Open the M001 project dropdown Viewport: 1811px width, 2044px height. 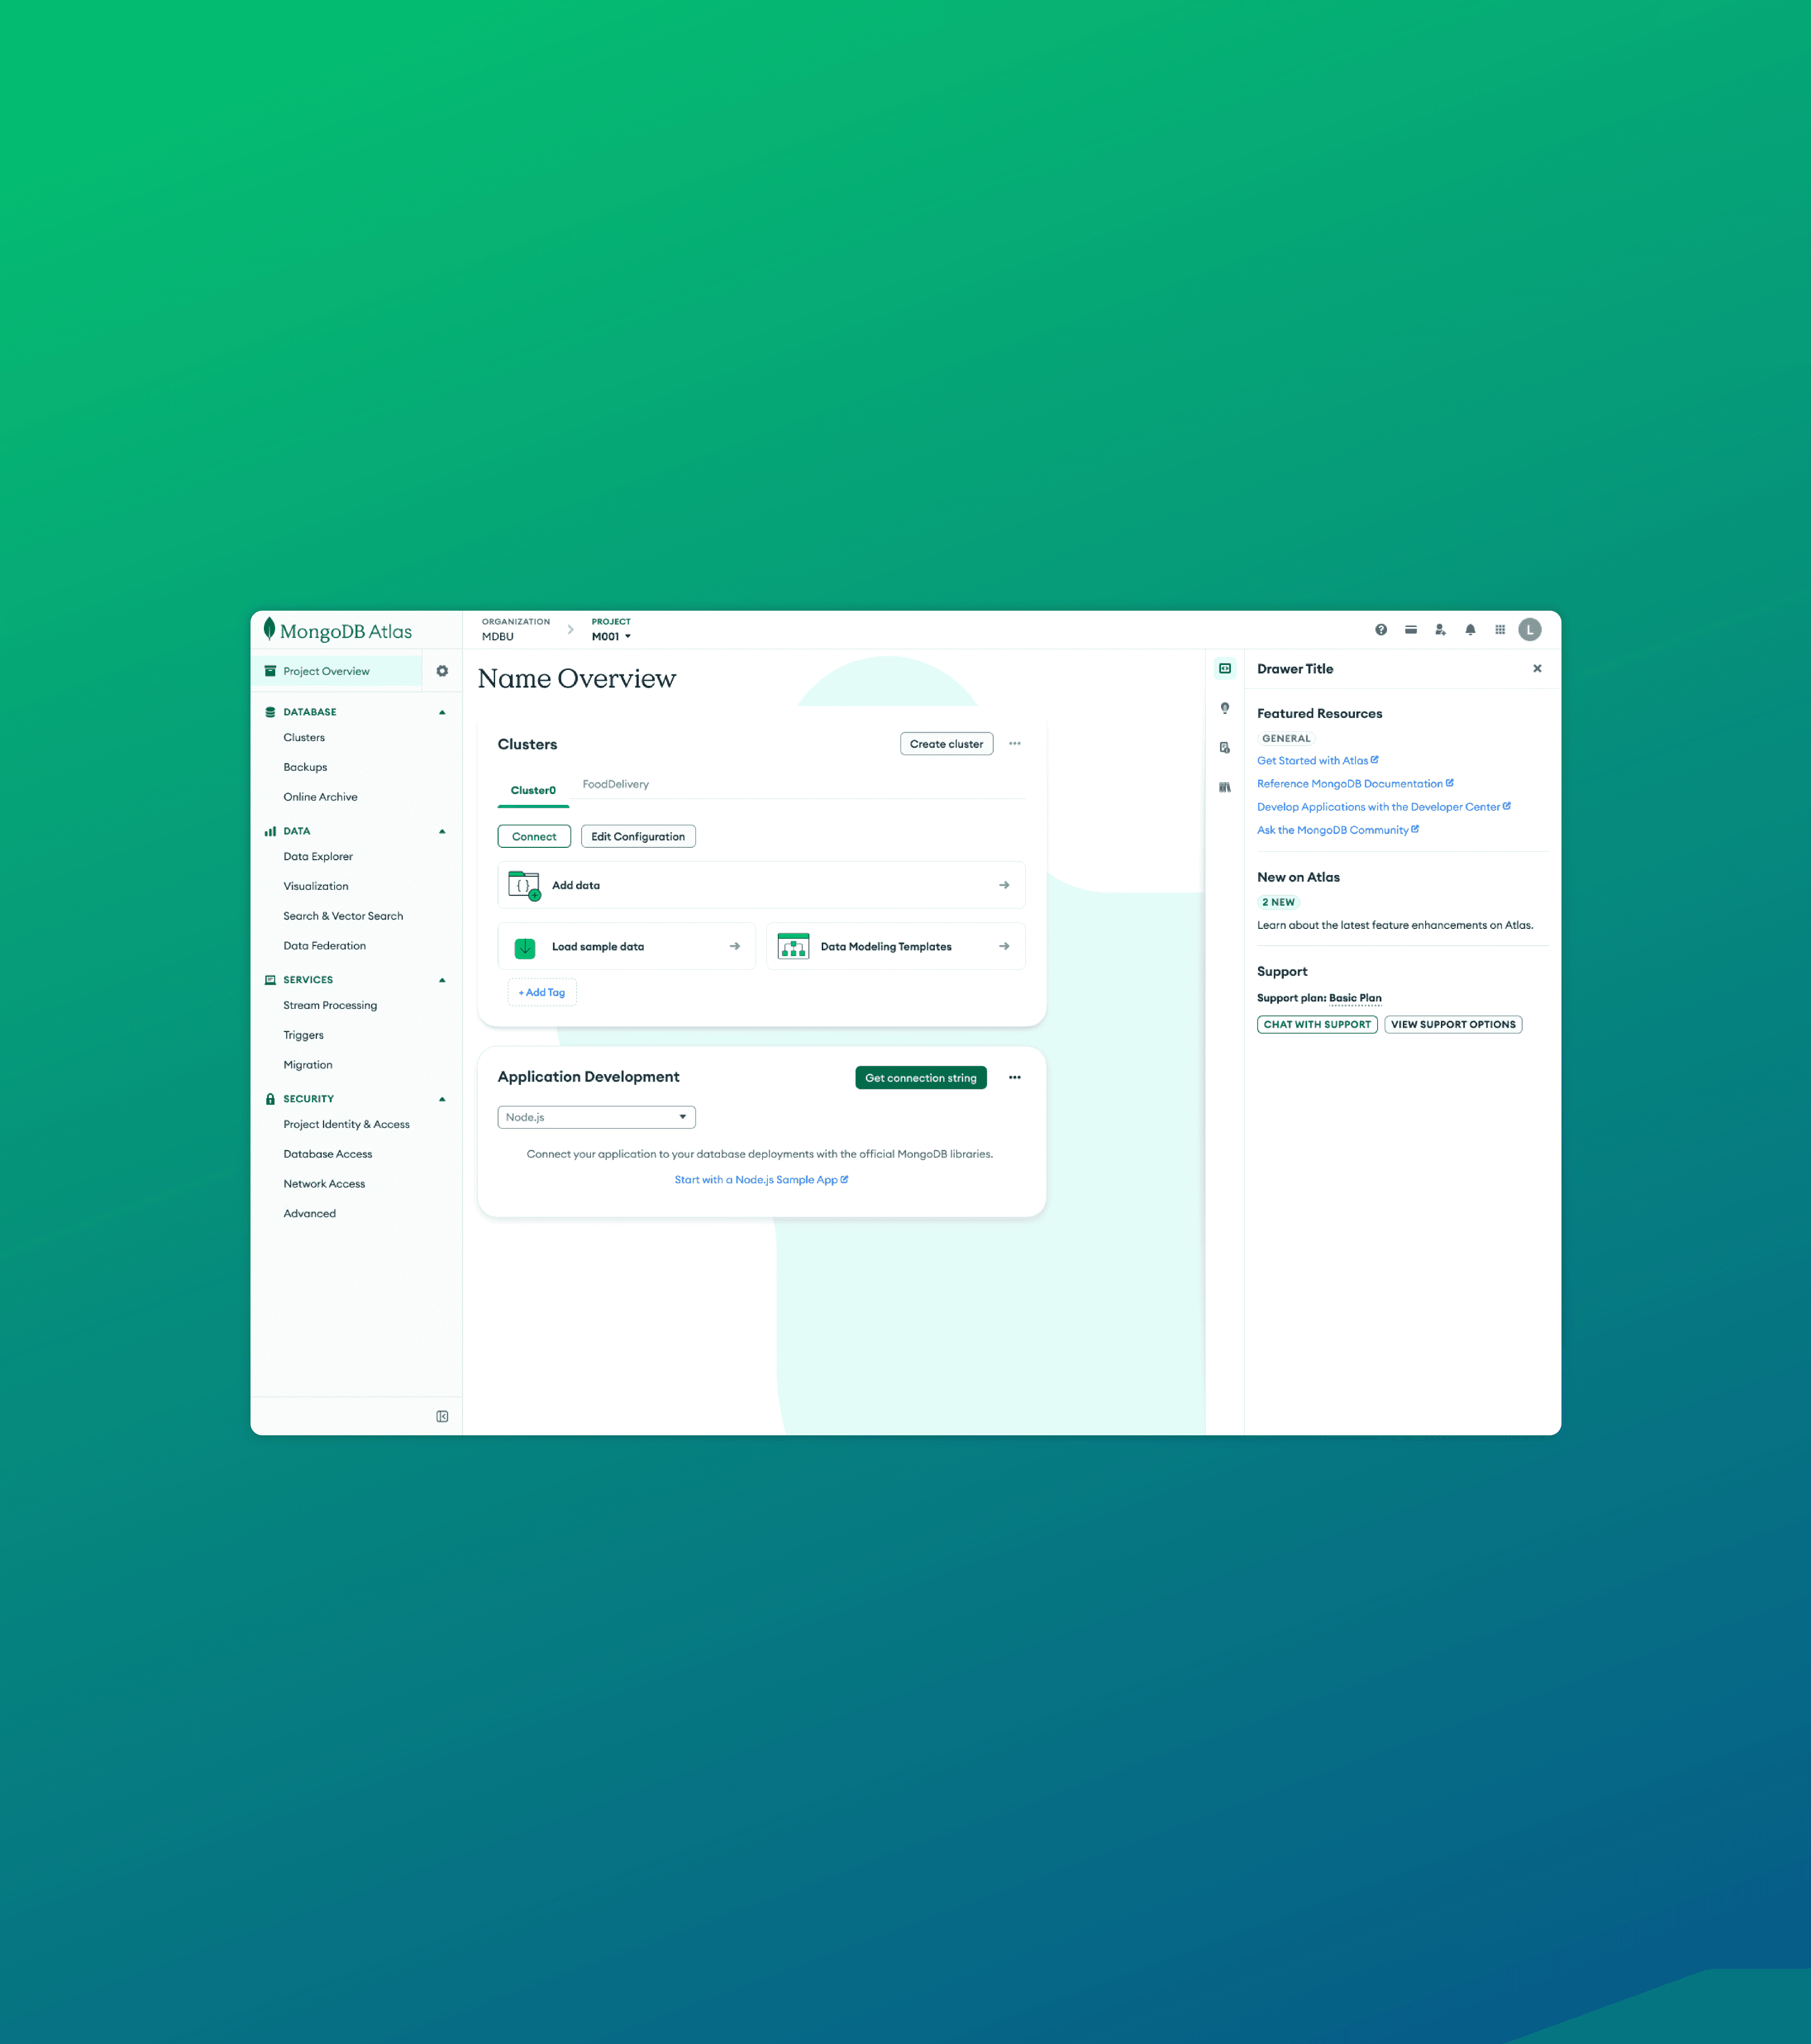pyautogui.click(x=611, y=636)
